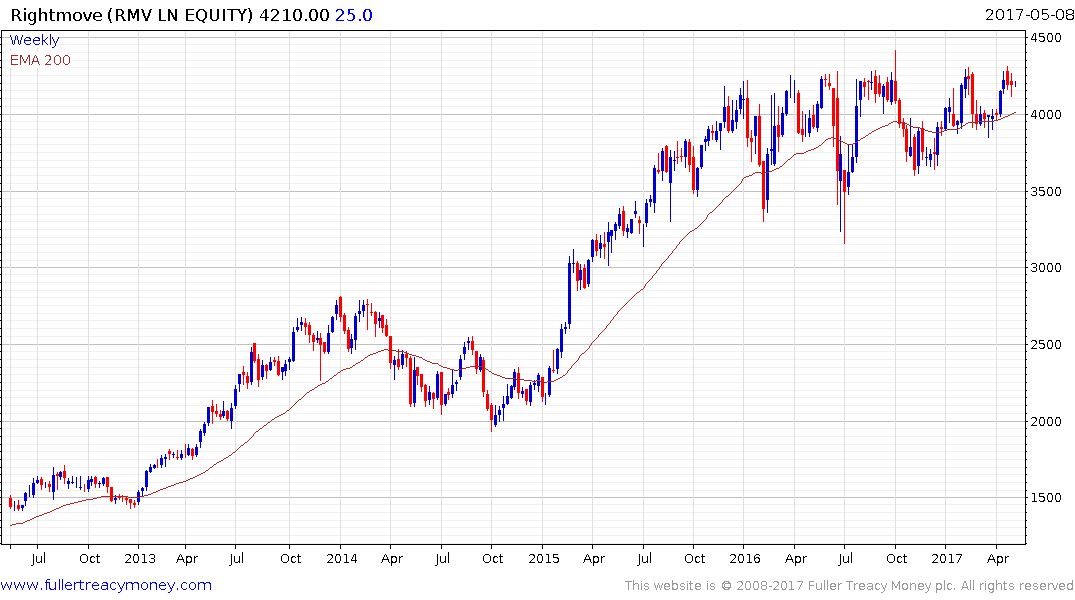Click the 2016 year label on time axis
This screenshot has width=1075, height=600.
[745, 558]
